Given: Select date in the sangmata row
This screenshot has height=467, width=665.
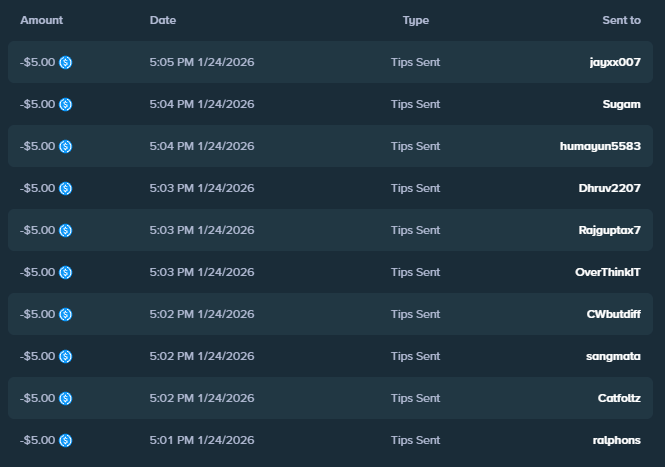Looking at the screenshot, I should coord(202,356).
